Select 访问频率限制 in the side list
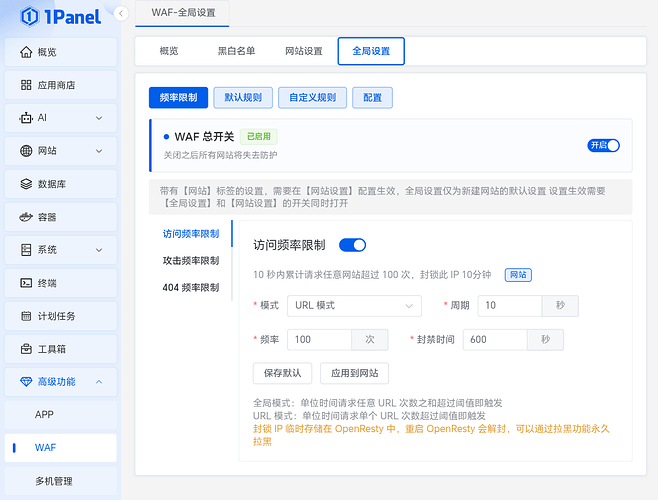 point(191,234)
